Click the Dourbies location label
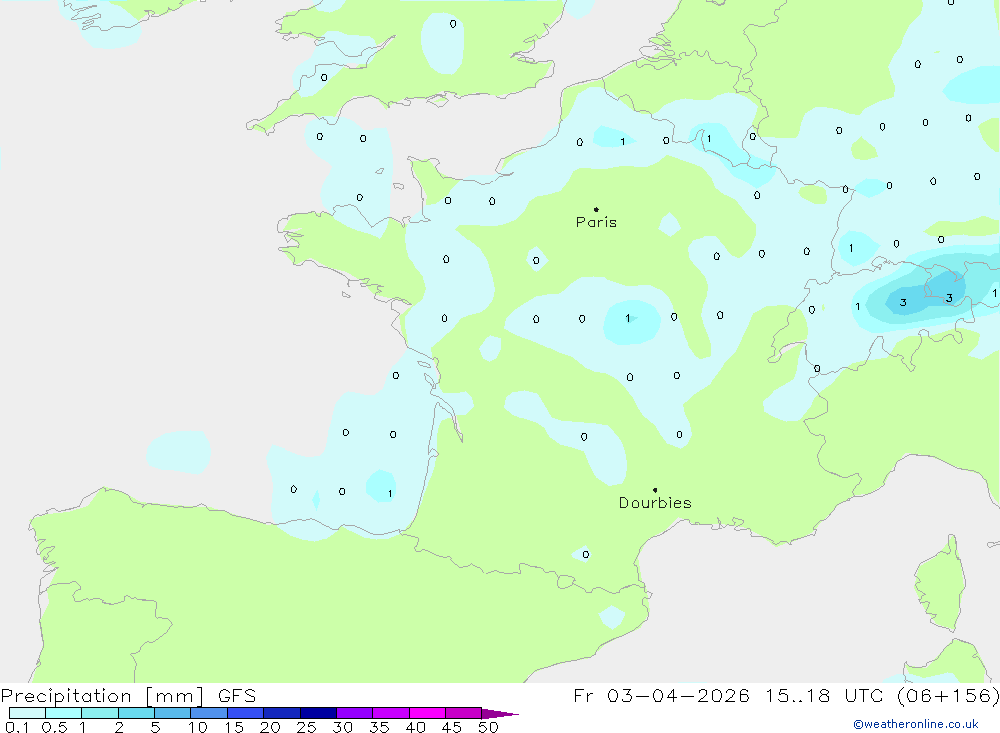 click(x=655, y=503)
